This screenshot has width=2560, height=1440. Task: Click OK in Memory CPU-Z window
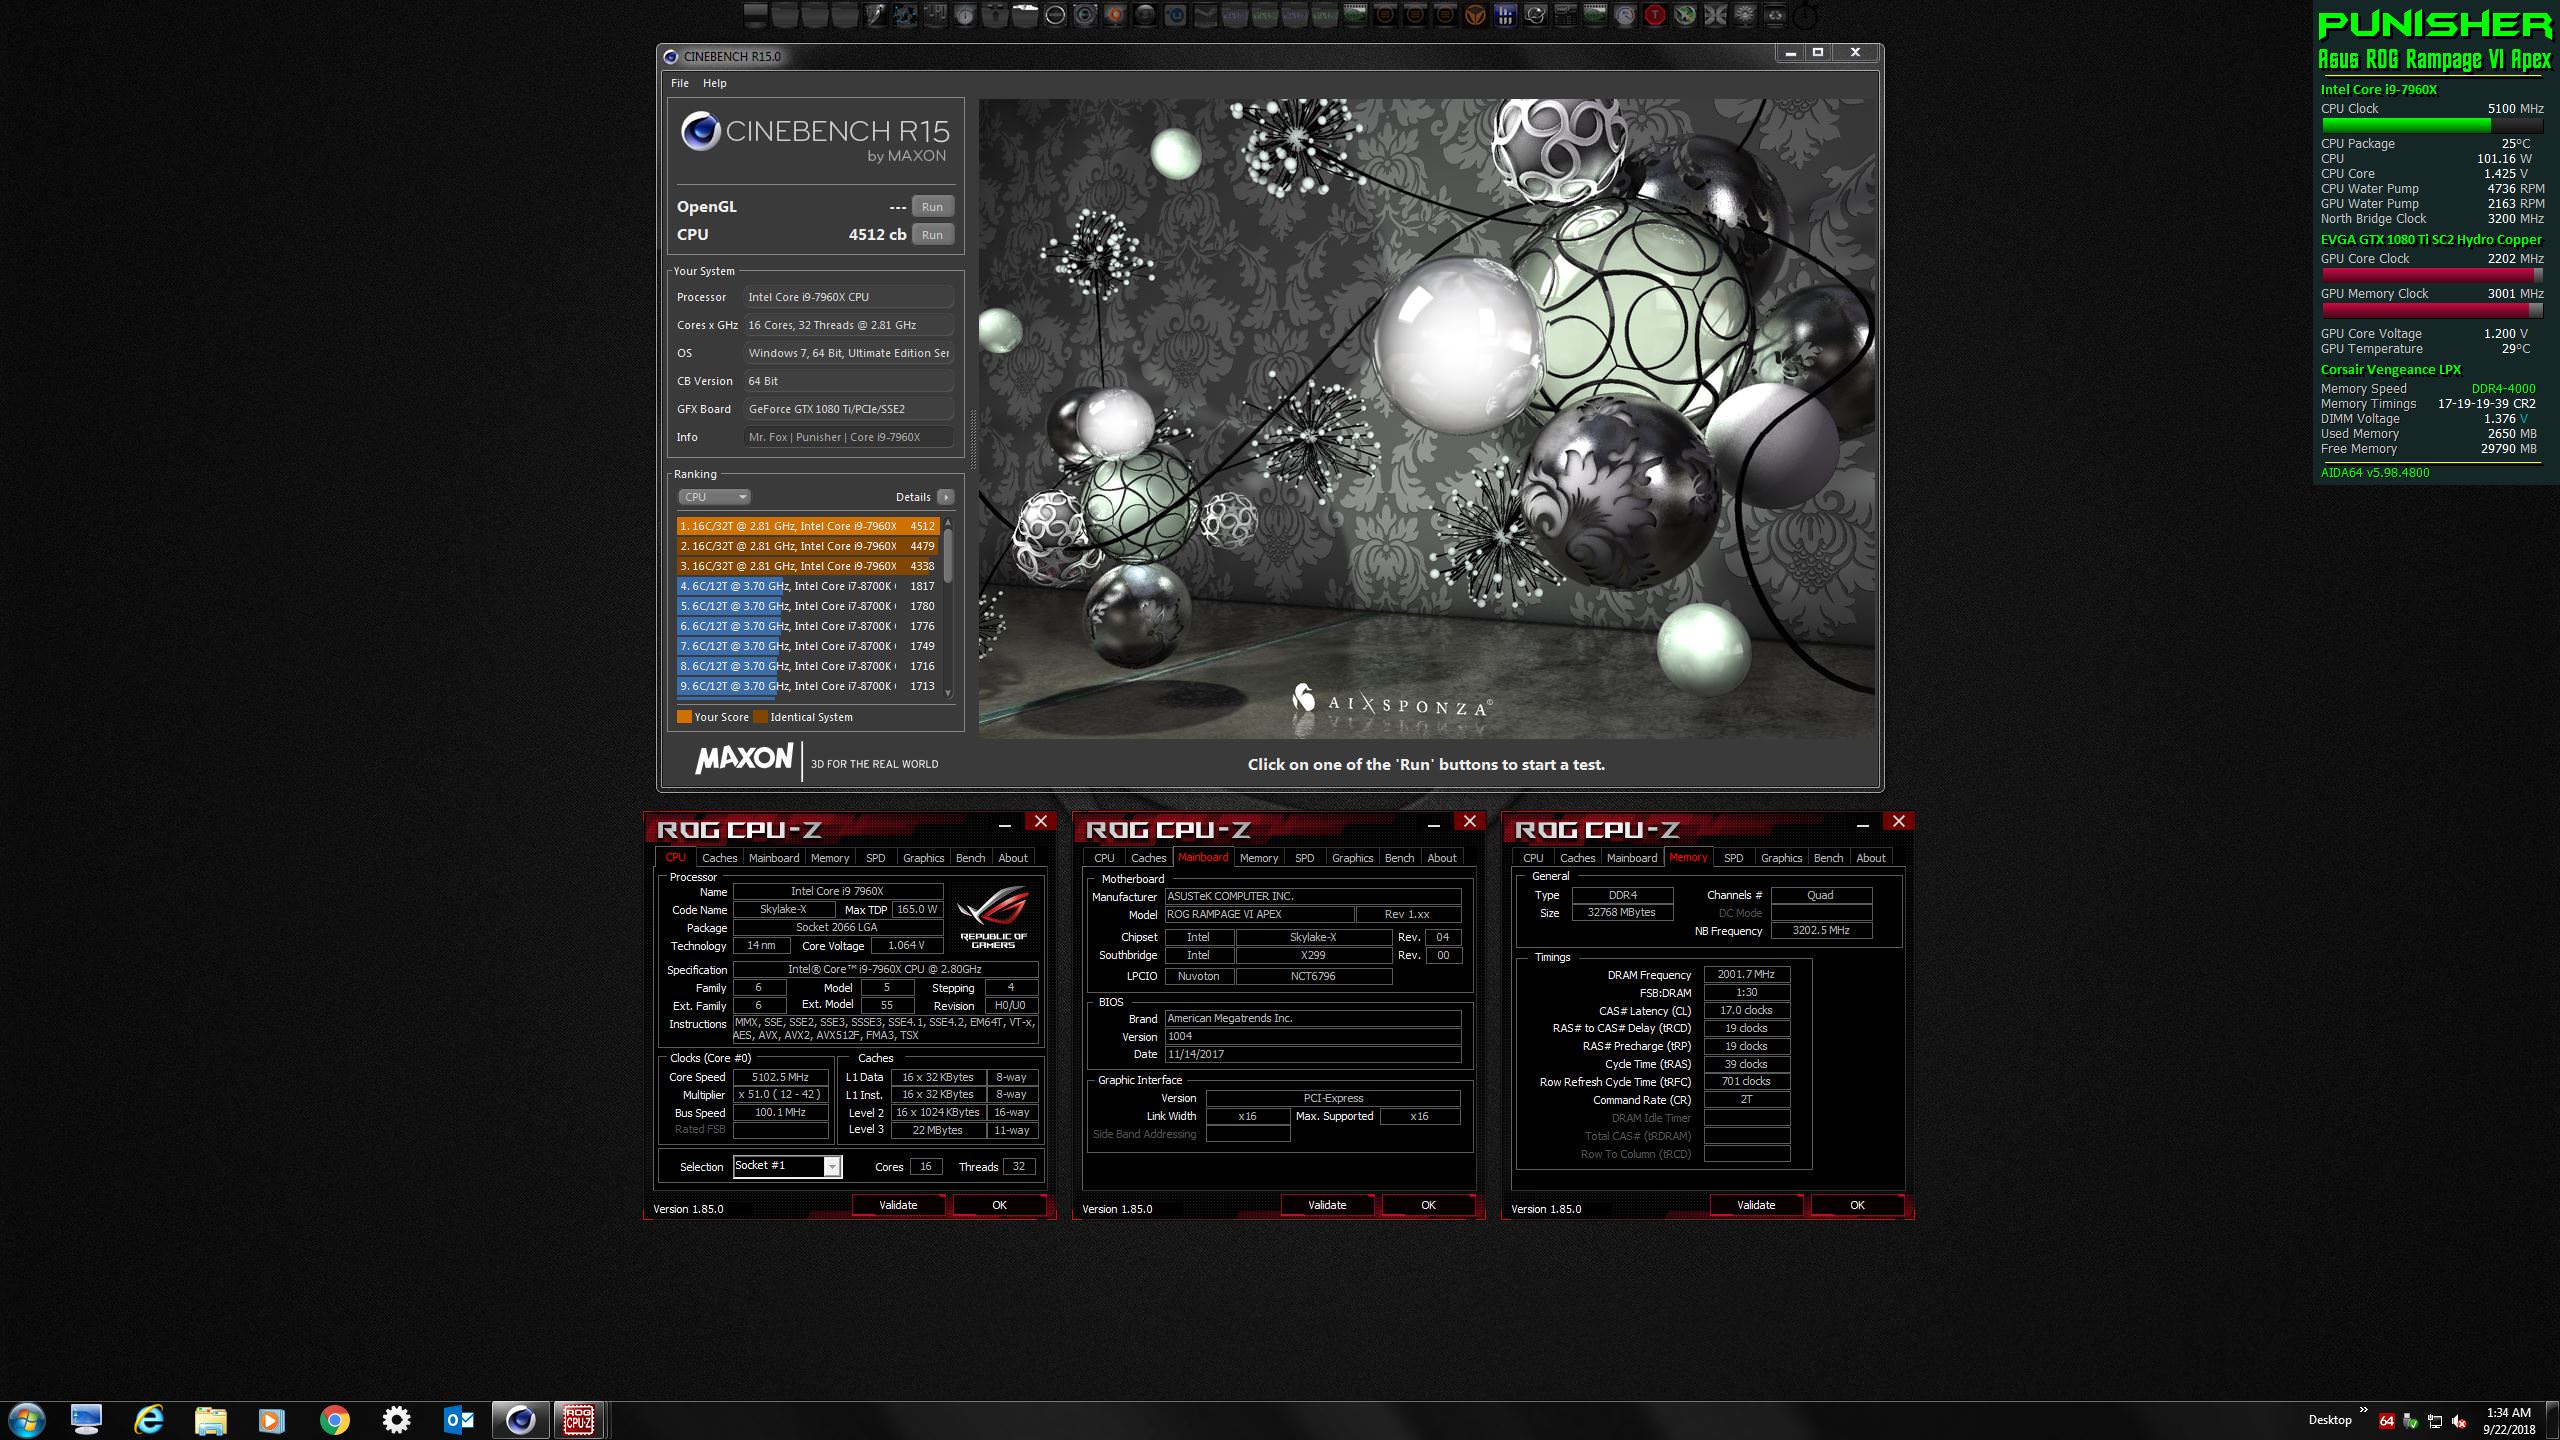[x=1857, y=1205]
